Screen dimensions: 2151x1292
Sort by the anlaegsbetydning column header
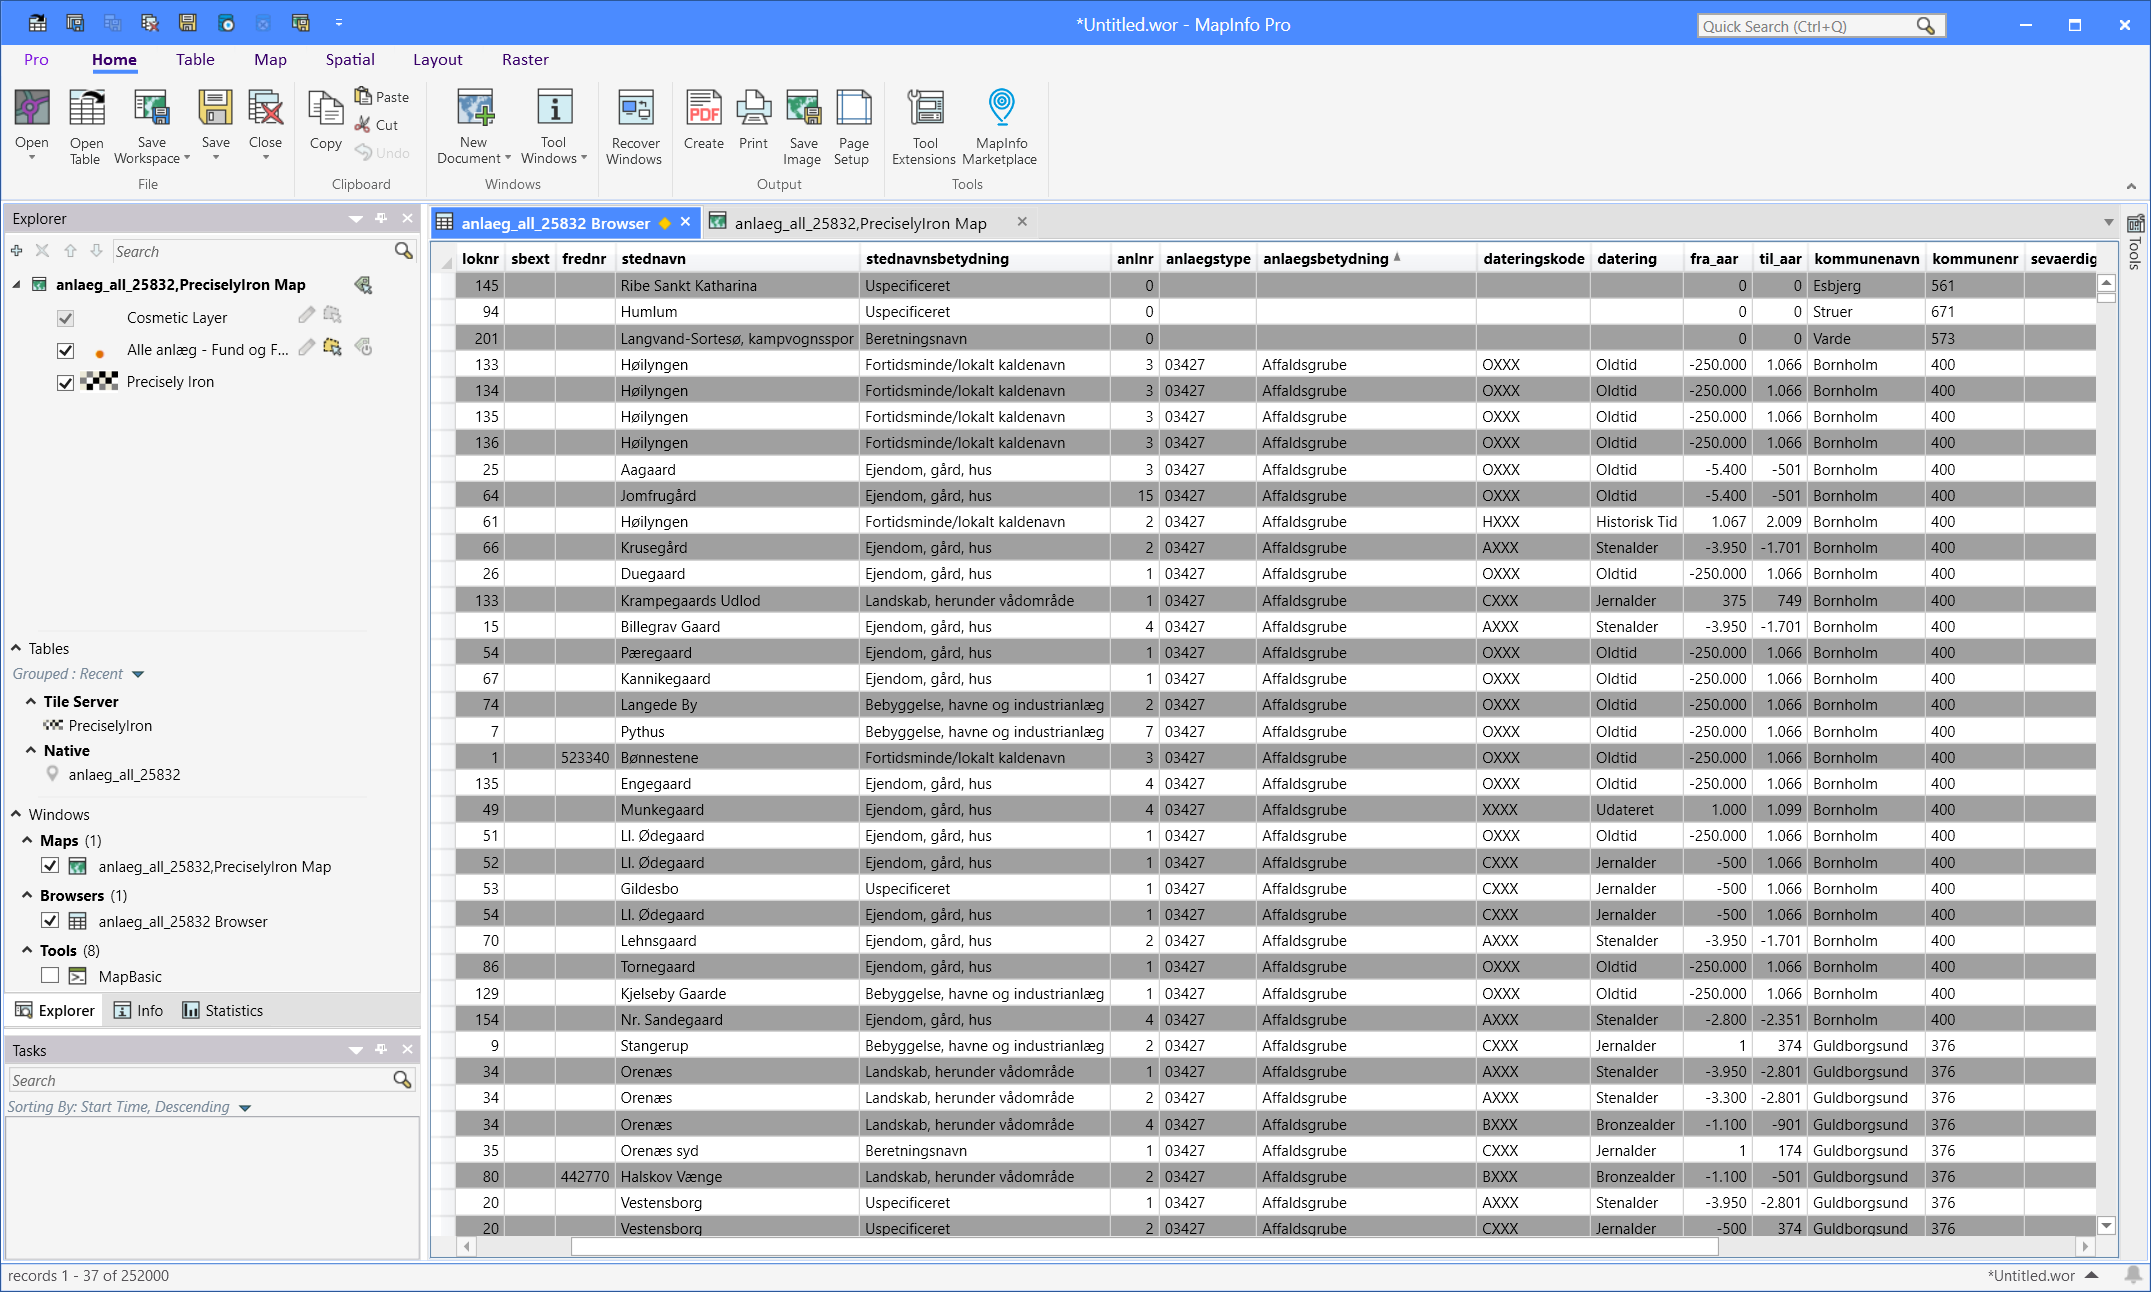[x=1325, y=259]
